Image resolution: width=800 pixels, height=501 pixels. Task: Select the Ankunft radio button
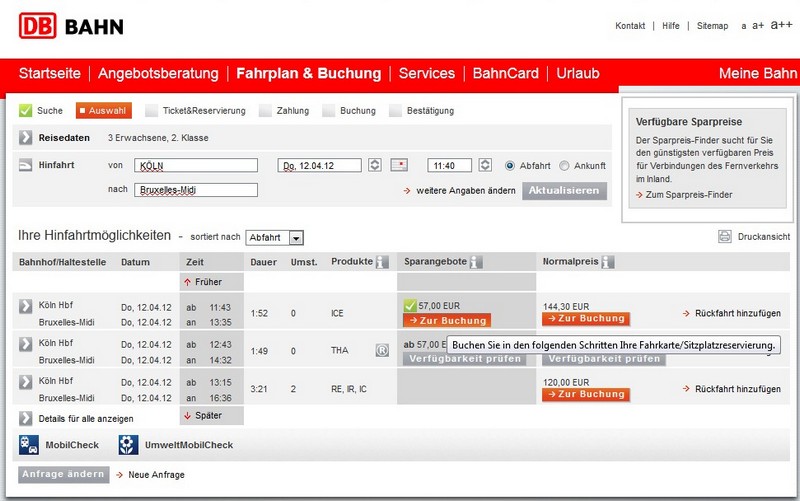pos(564,165)
